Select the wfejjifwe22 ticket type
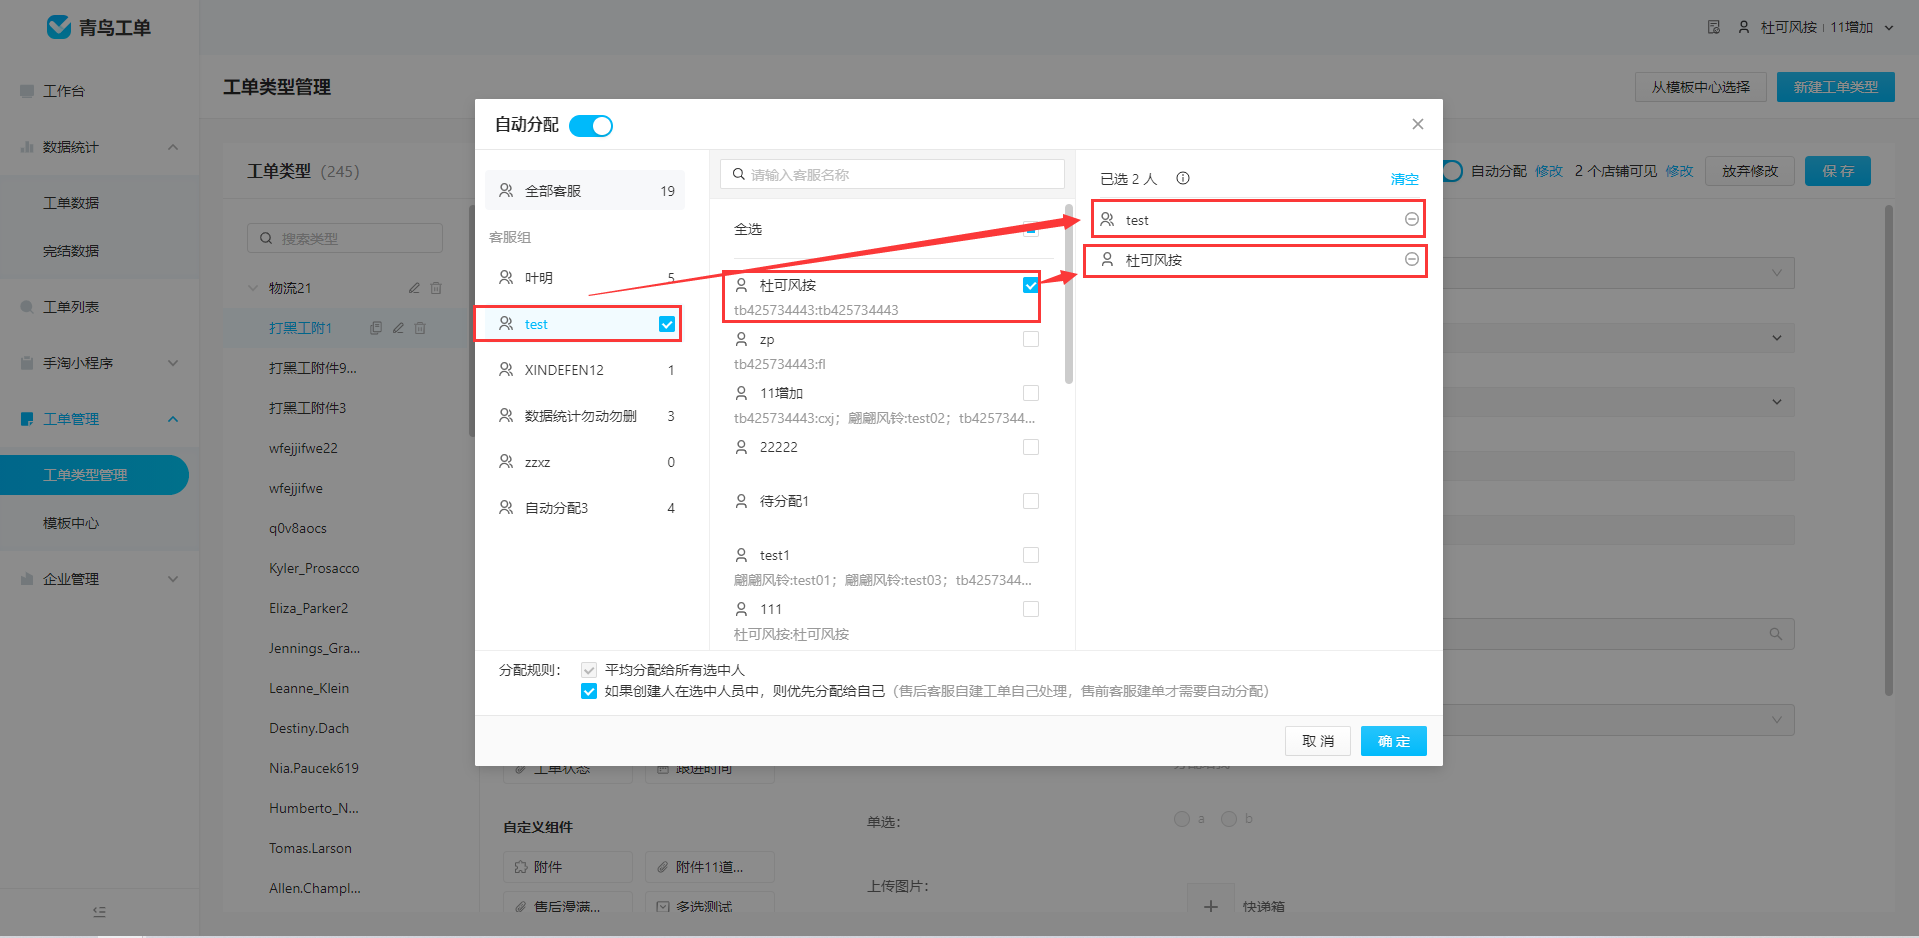 [303, 448]
